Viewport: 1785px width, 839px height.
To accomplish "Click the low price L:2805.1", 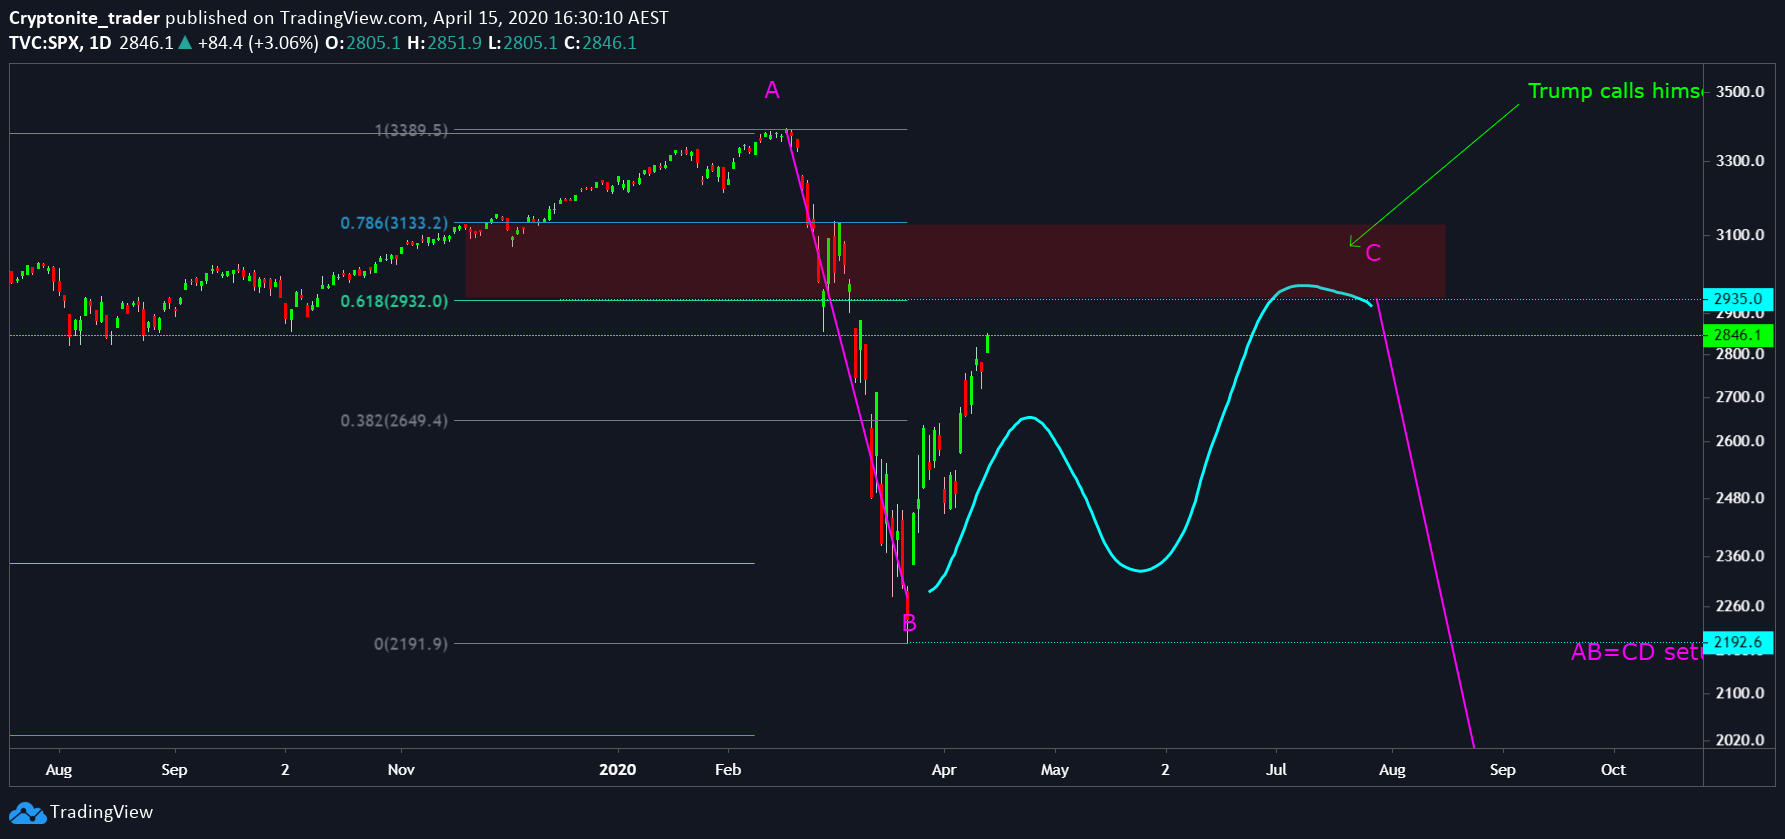I will tap(523, 43).
